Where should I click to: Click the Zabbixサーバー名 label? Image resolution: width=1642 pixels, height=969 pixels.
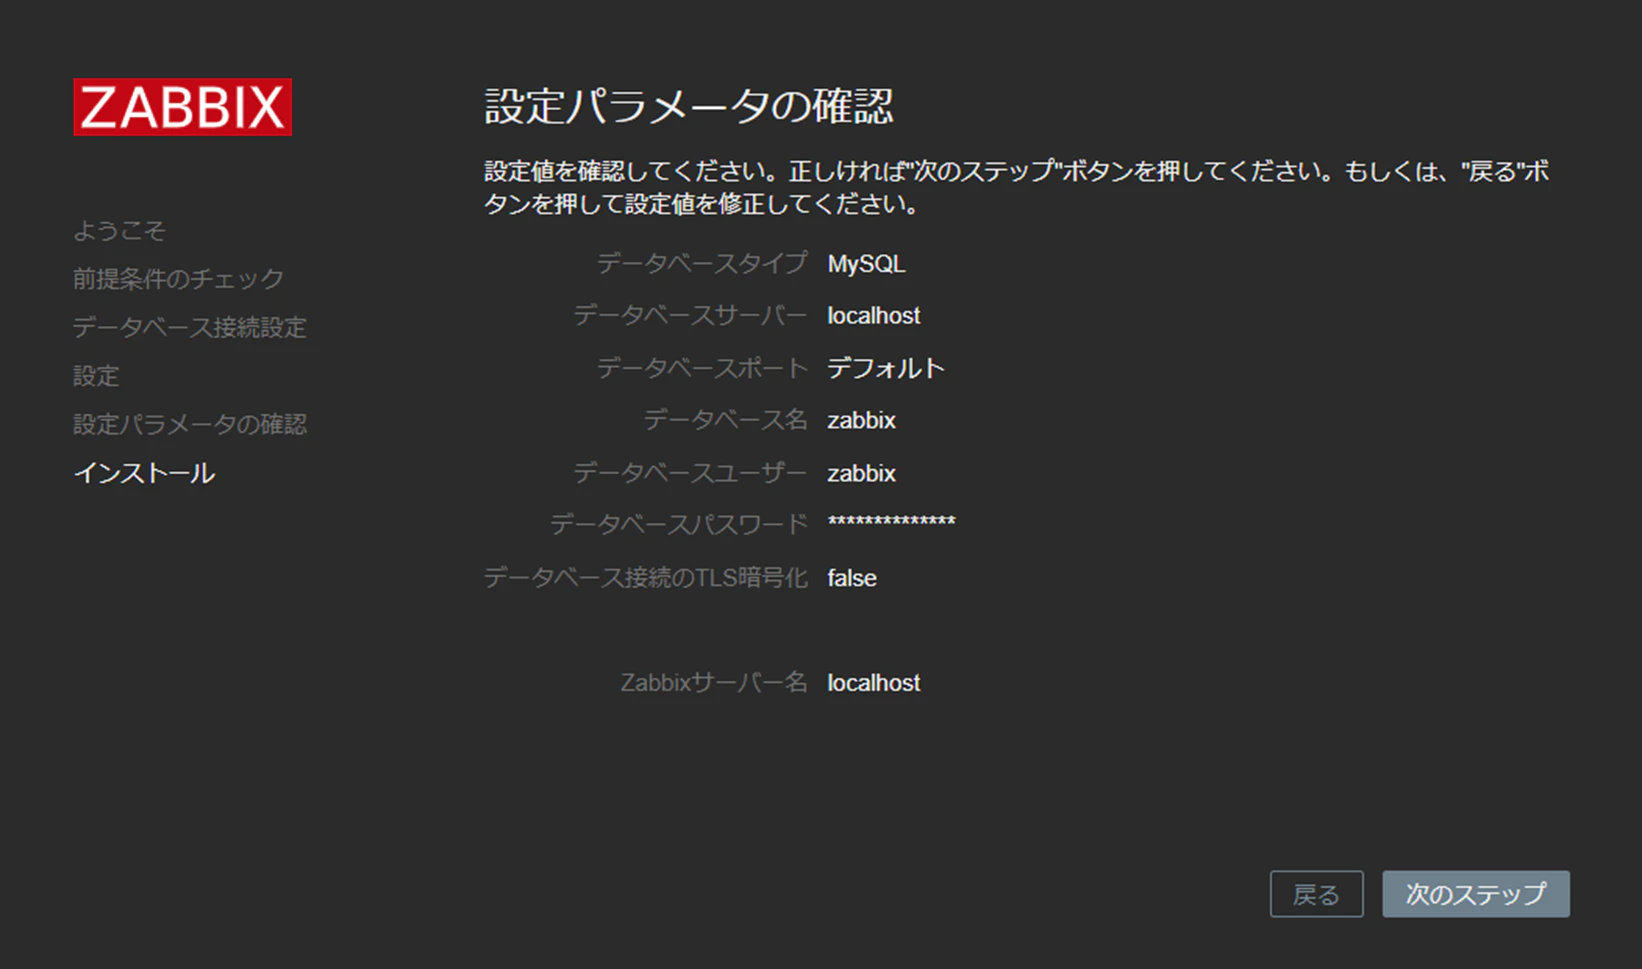pyautogui.click(x=714, y=682)
